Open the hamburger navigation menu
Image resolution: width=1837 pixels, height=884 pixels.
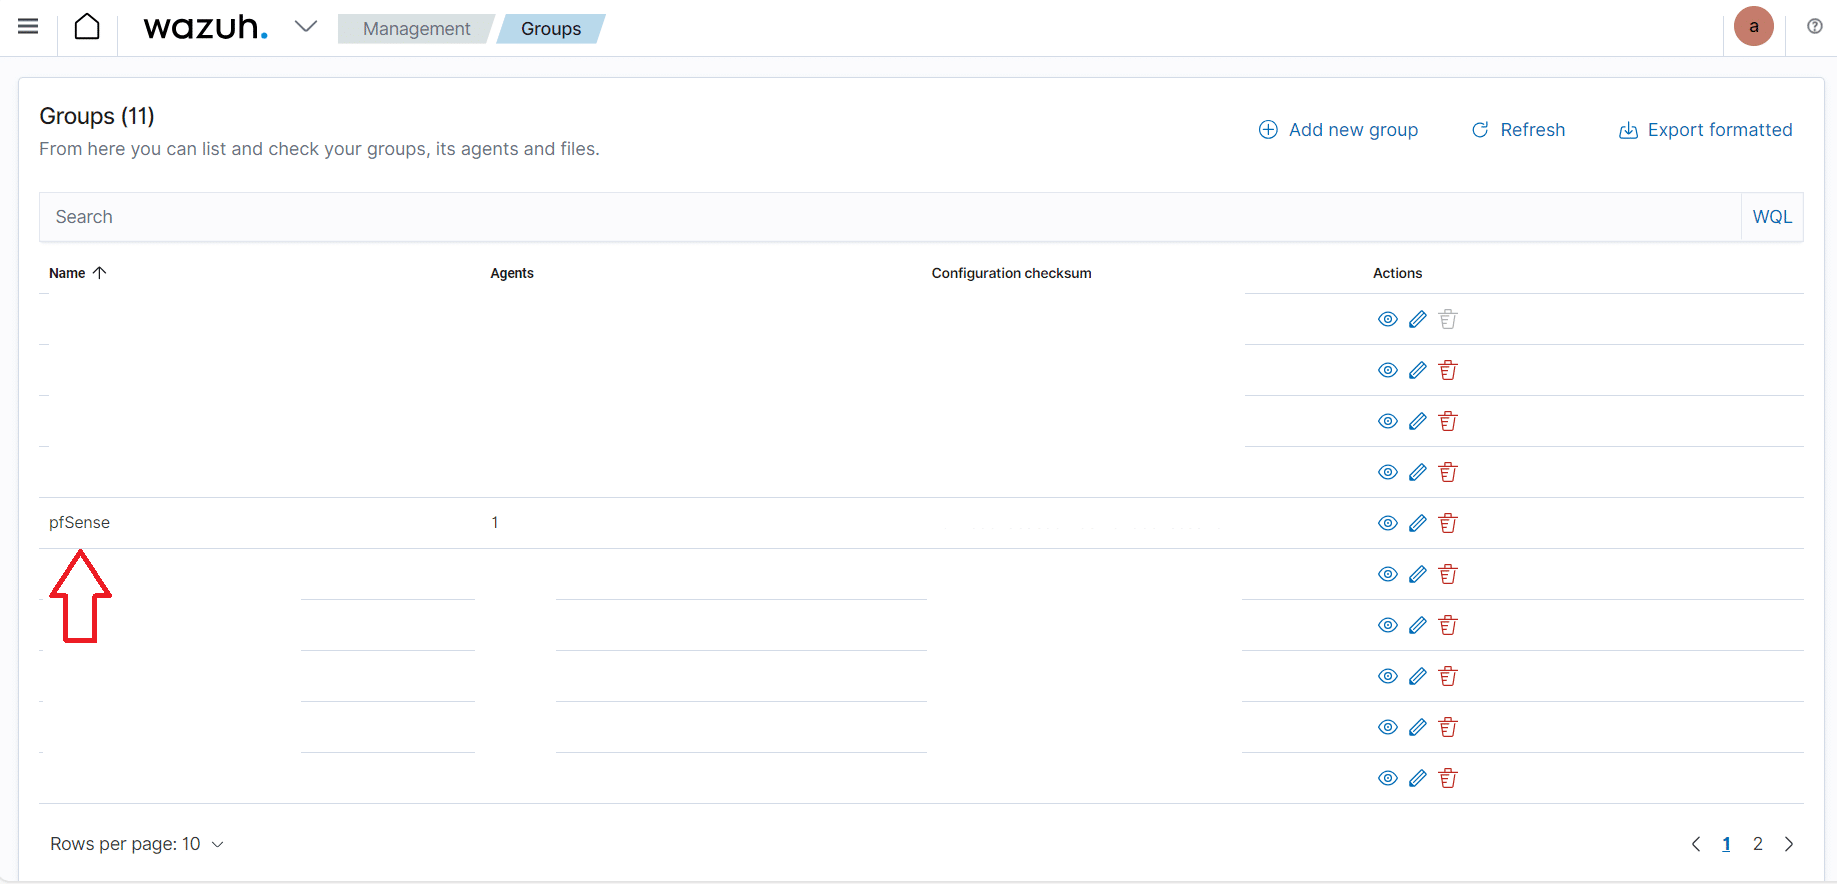(28, 27)
